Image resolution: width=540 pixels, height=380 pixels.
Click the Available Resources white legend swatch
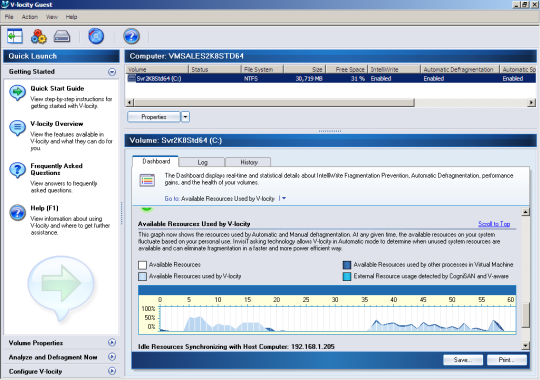(142, 265)
